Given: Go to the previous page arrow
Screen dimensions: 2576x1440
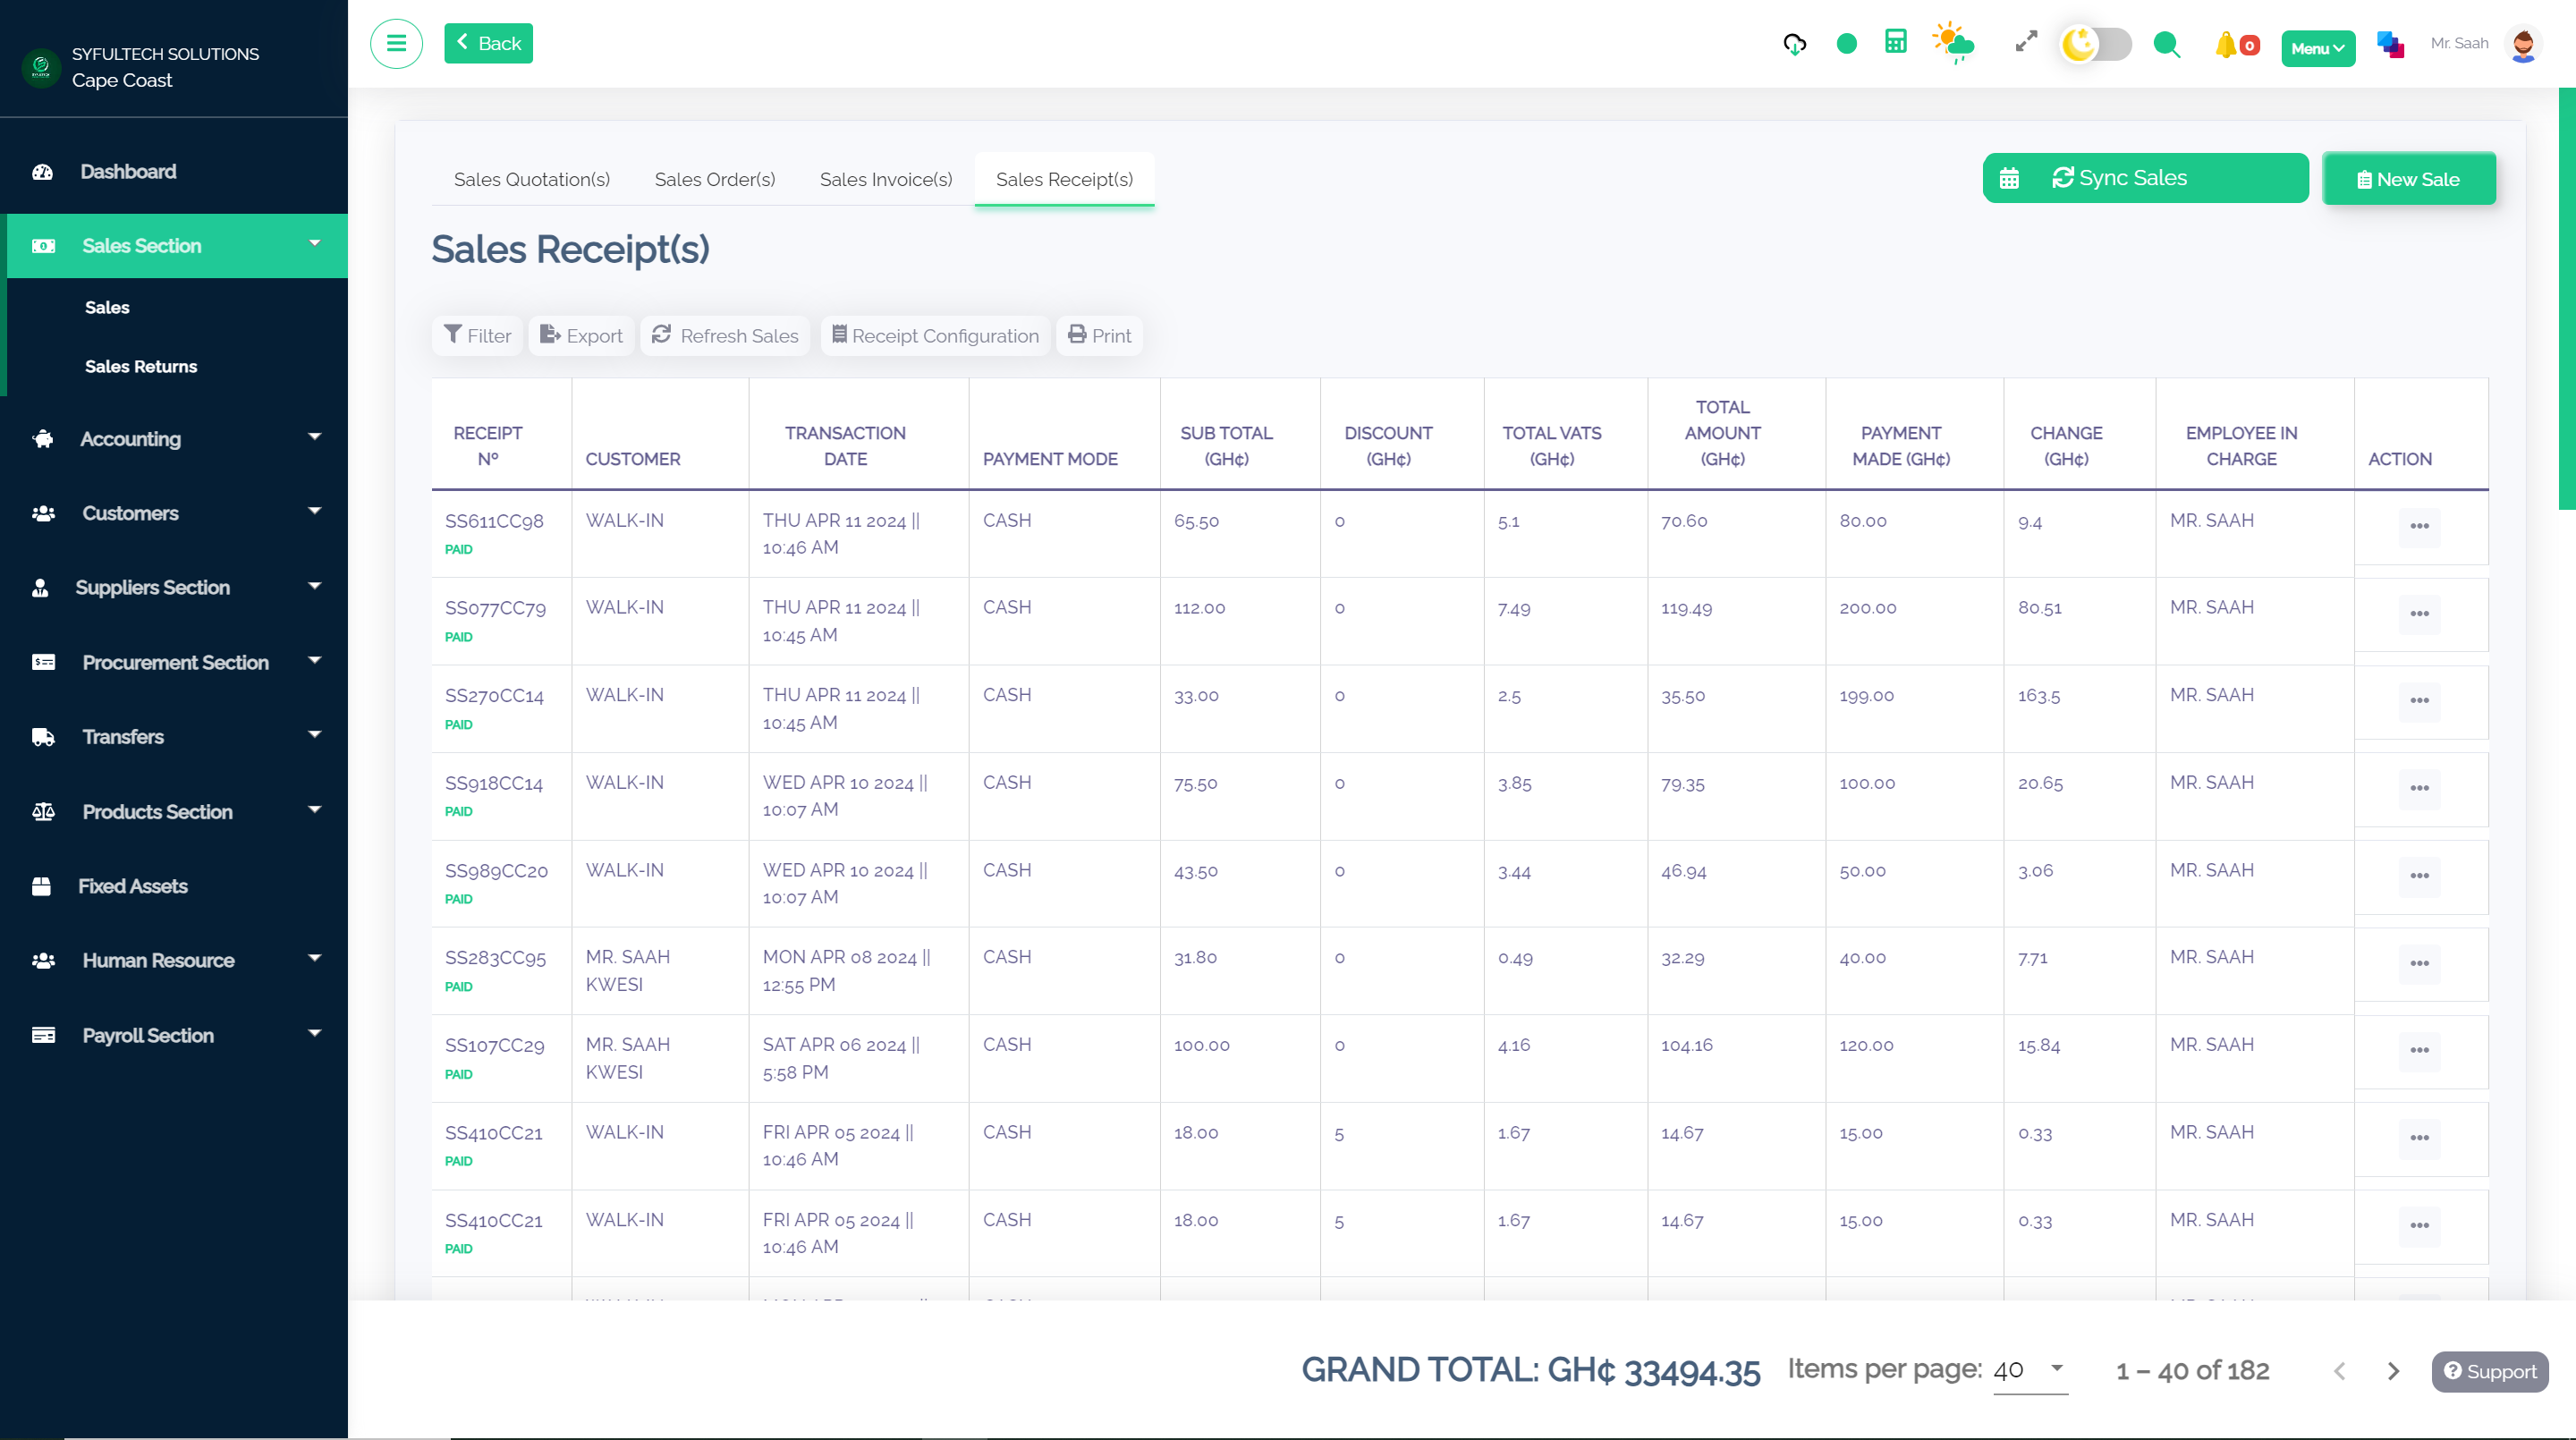Looking at the screenshot, I should click(x=2339, y=1371).
